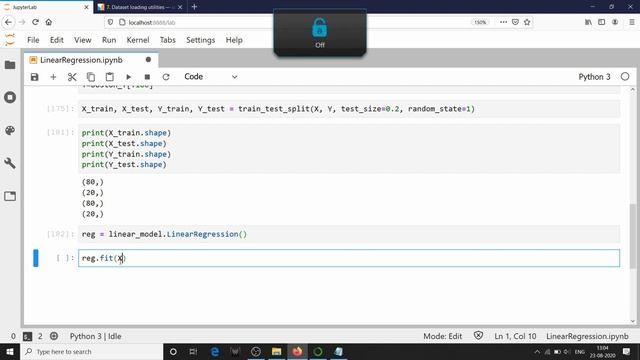The width and height of the screenshot is (640, 360).
Task: Click the kernel status circle indicator
Action: pos(625,77)
